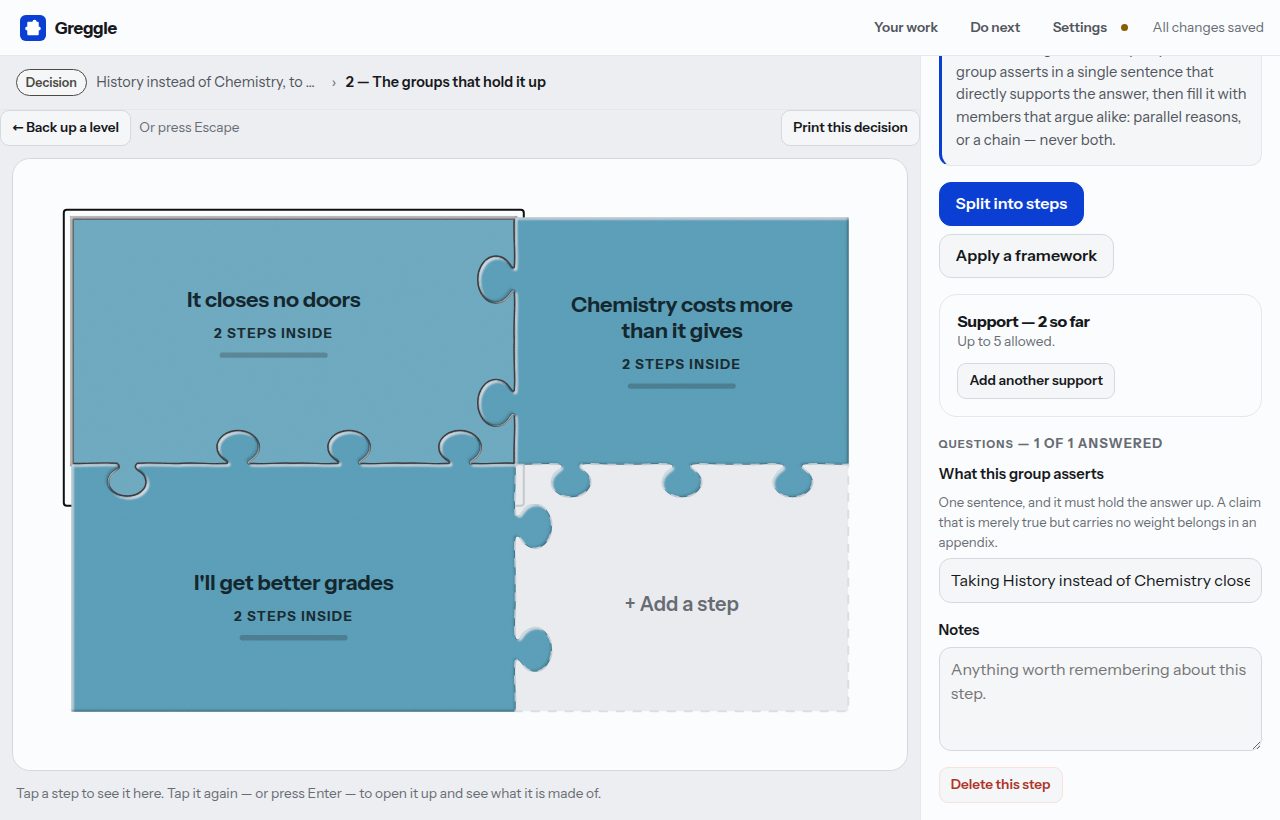The image size is (1280, 820).
Task: Click the Greggle logo icon
Action: (x=33, y=28)
